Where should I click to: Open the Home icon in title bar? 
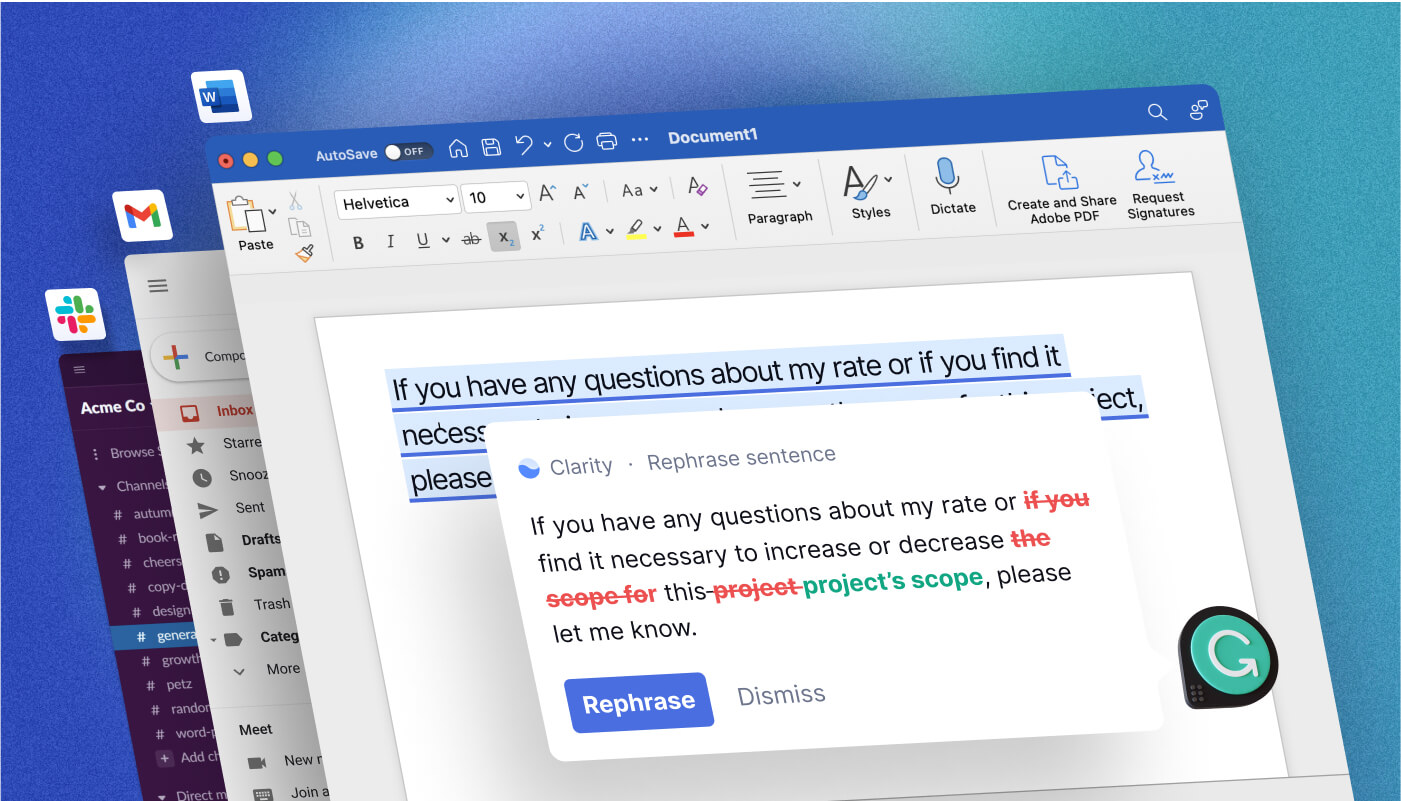coord(458,149)
